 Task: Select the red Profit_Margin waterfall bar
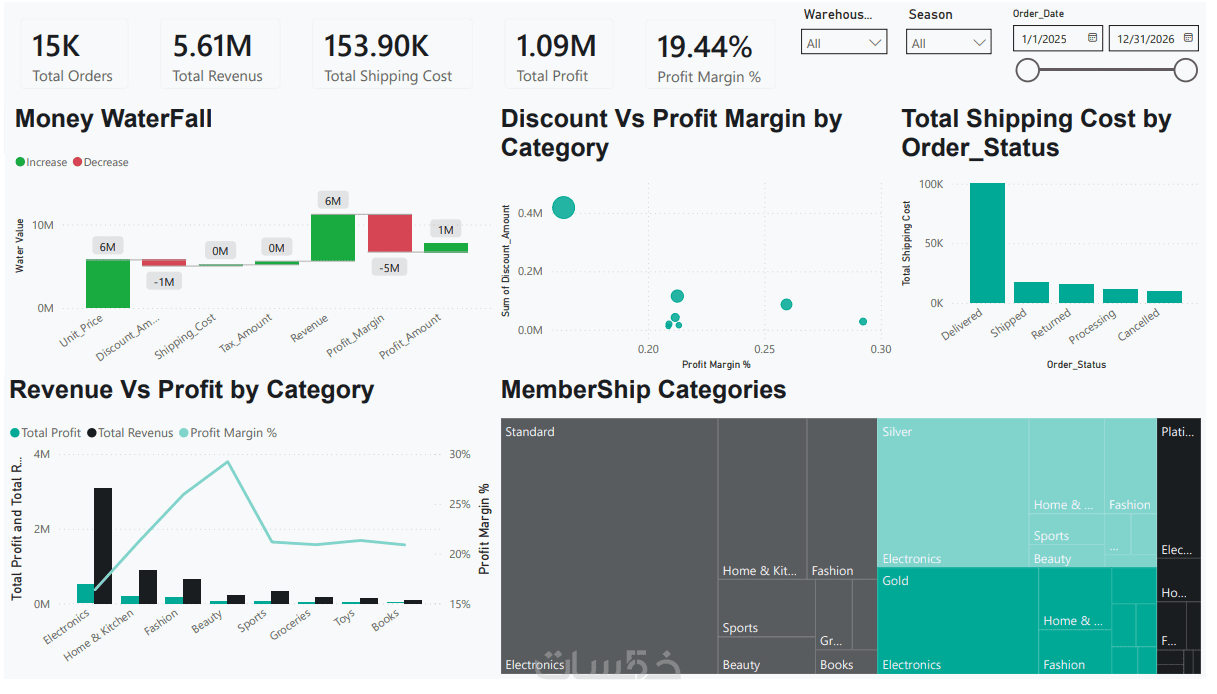389,233
